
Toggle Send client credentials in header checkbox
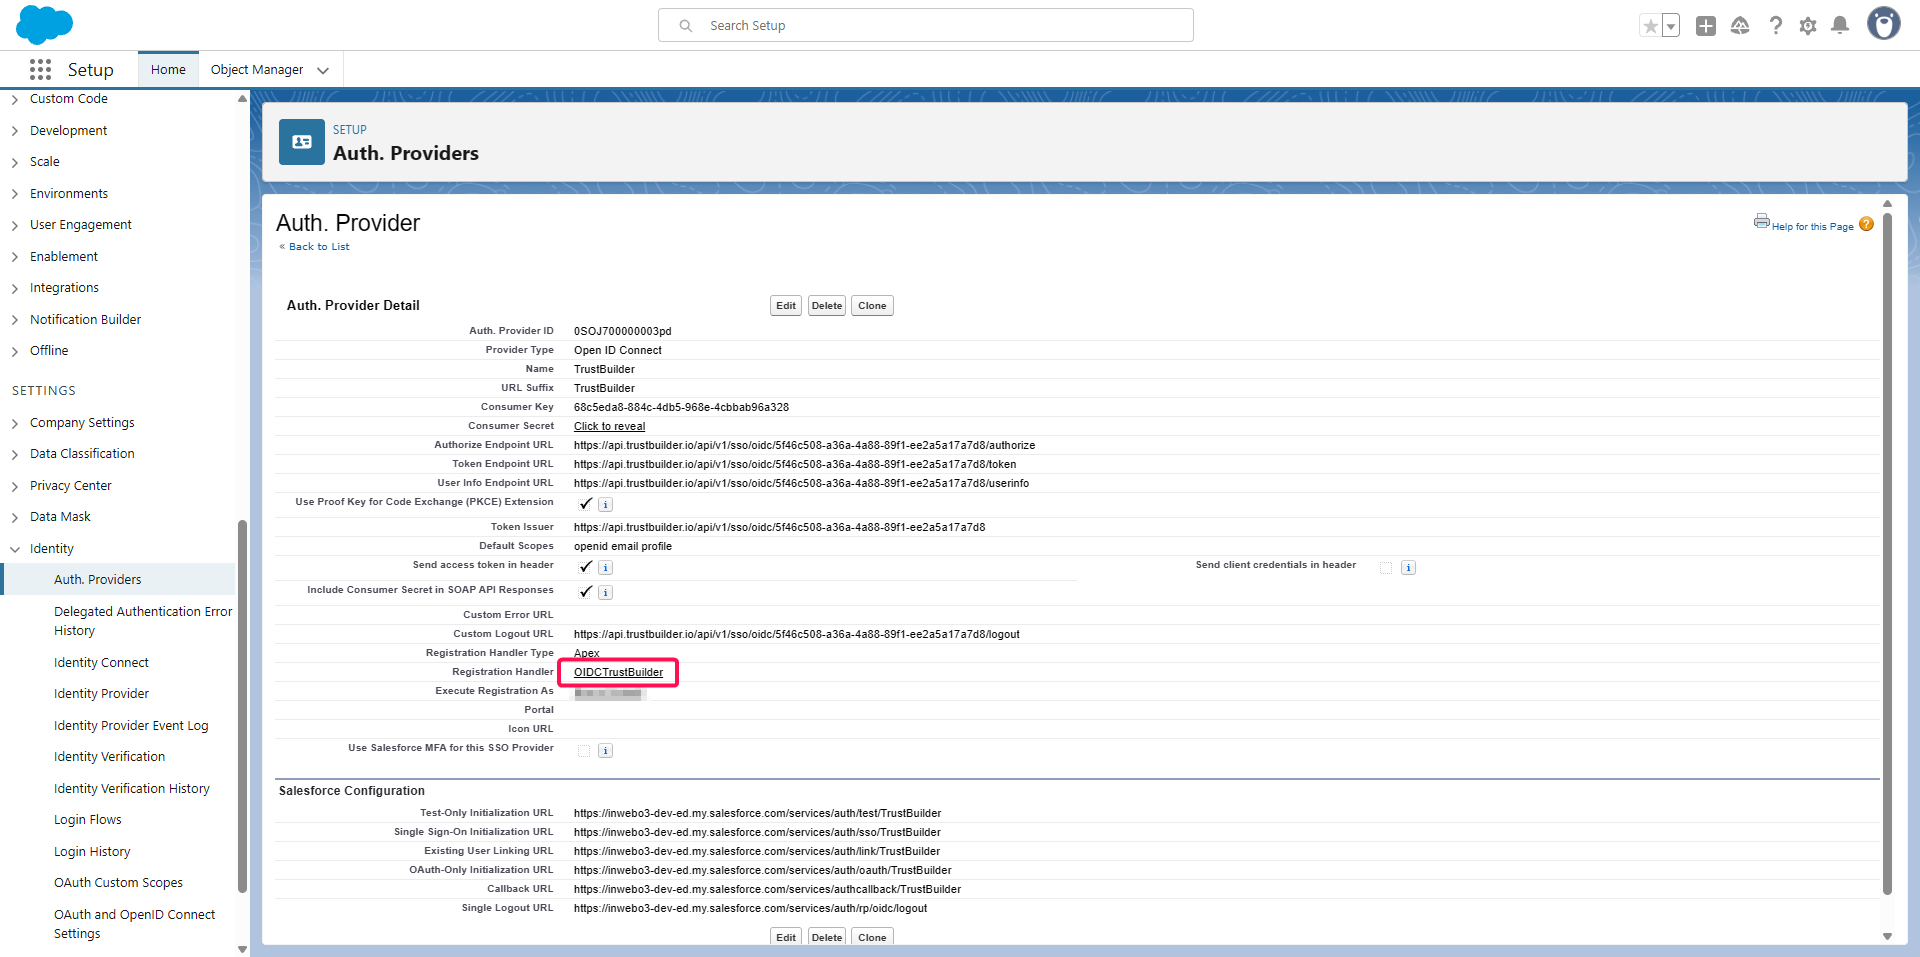tap(1386, 567)
